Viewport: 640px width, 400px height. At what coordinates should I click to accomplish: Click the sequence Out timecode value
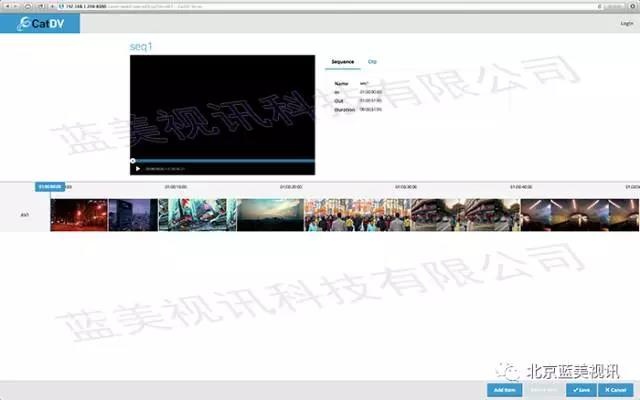tap(371, 100)
